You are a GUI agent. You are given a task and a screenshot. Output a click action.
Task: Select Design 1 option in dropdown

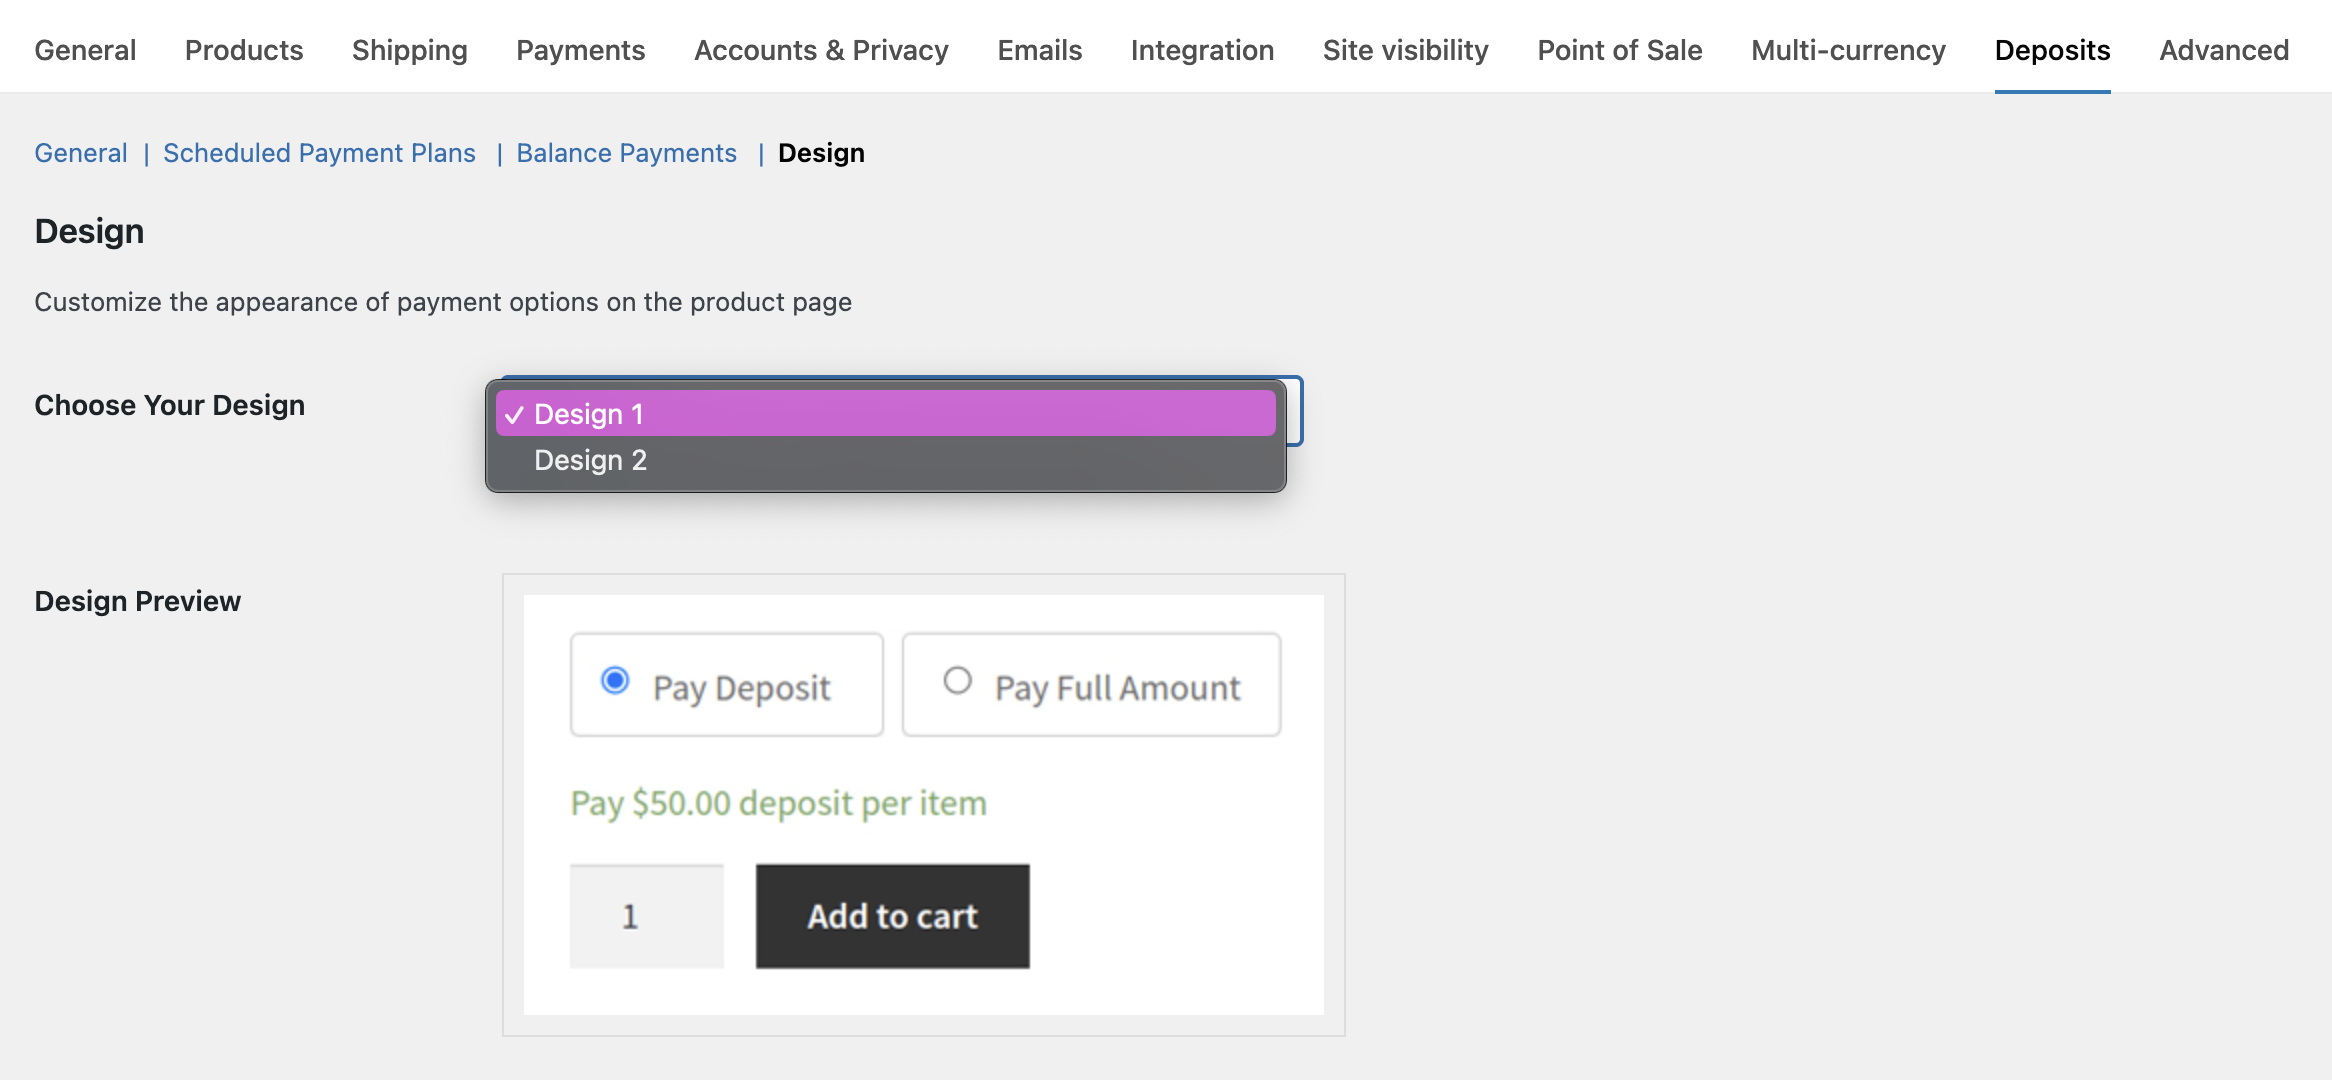885,414
